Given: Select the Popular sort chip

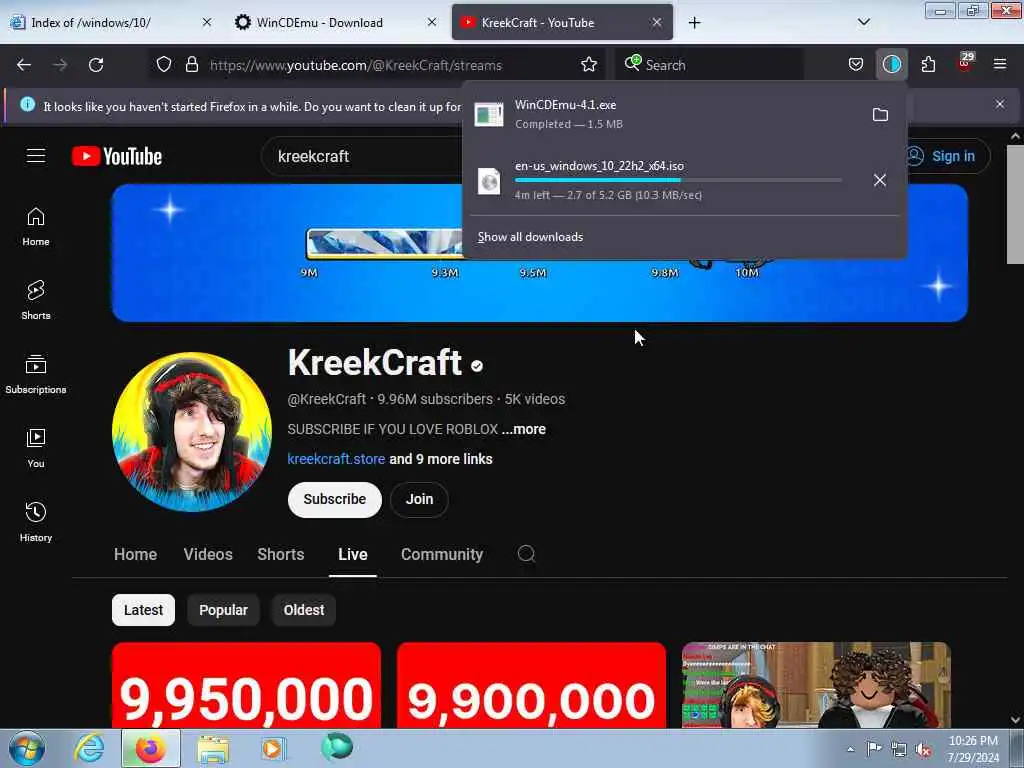Looking at the screenshot, I should click(x=223, y=610).
